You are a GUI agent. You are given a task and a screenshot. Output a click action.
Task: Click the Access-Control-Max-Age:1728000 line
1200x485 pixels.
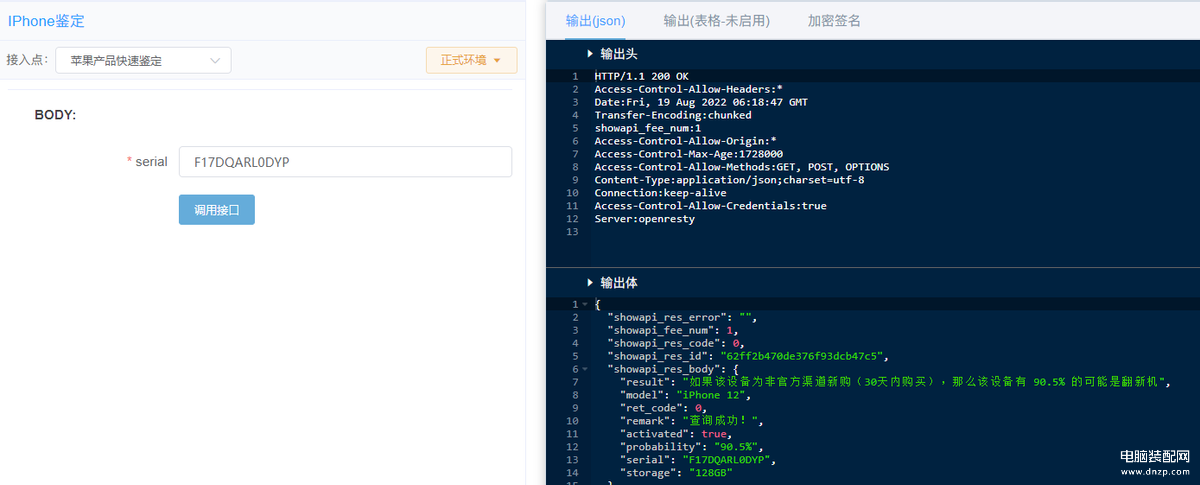[689, 154]
